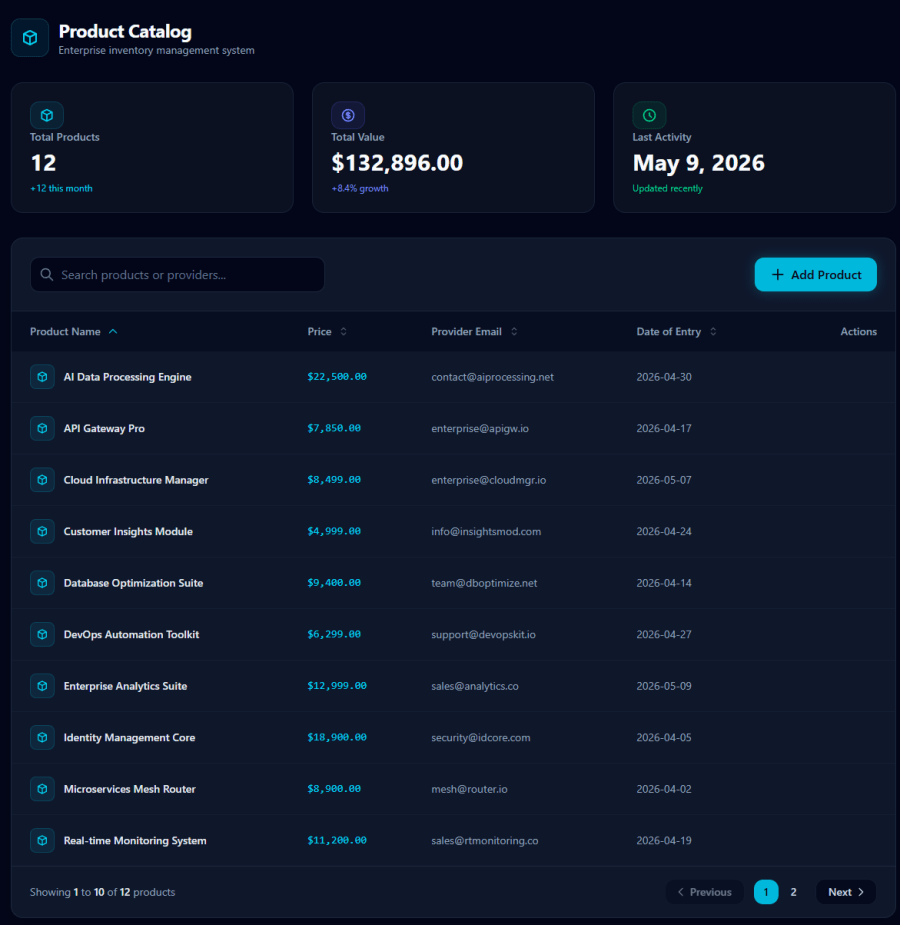Click the Total Products cube icon
Screen dimensions: 900x925
(47, 115)
